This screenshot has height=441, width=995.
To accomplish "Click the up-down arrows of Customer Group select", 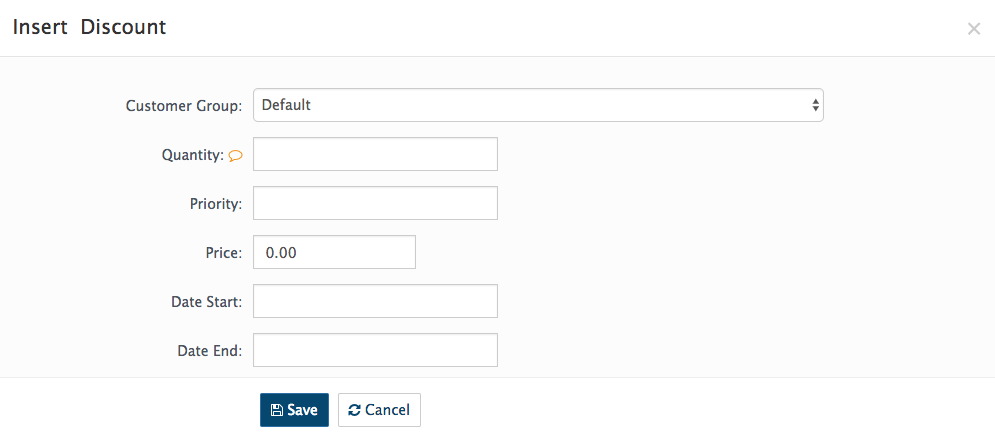I will coord(815,105).
